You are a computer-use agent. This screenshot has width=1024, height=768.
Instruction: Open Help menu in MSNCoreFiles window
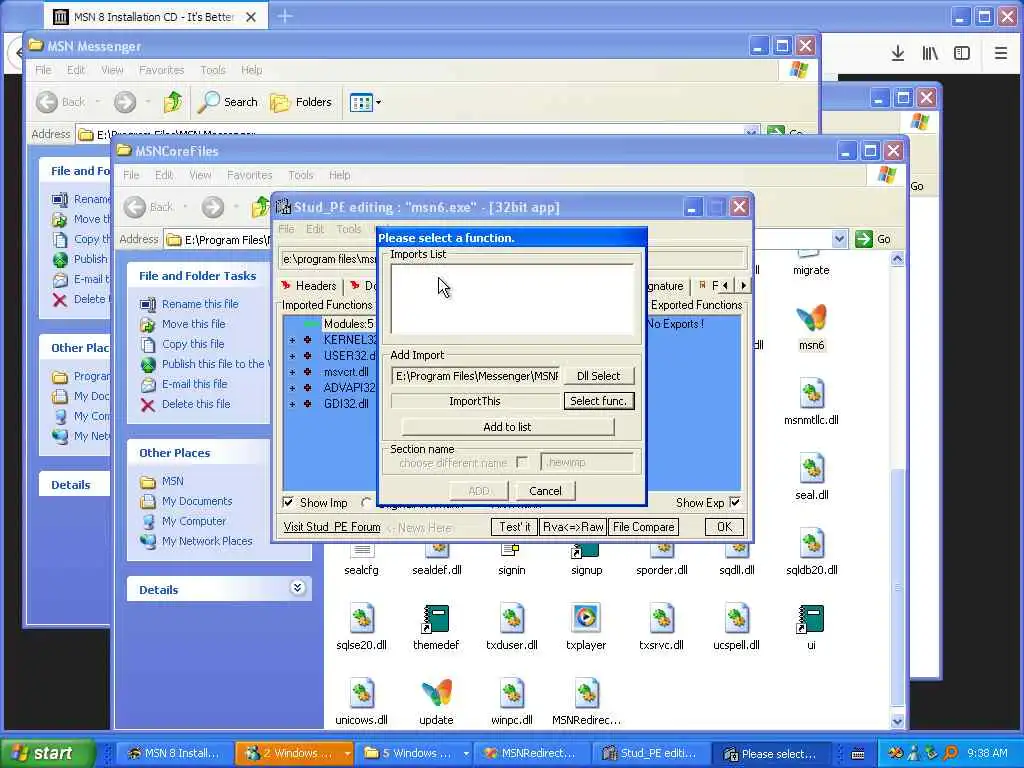(x=340, y=175)
